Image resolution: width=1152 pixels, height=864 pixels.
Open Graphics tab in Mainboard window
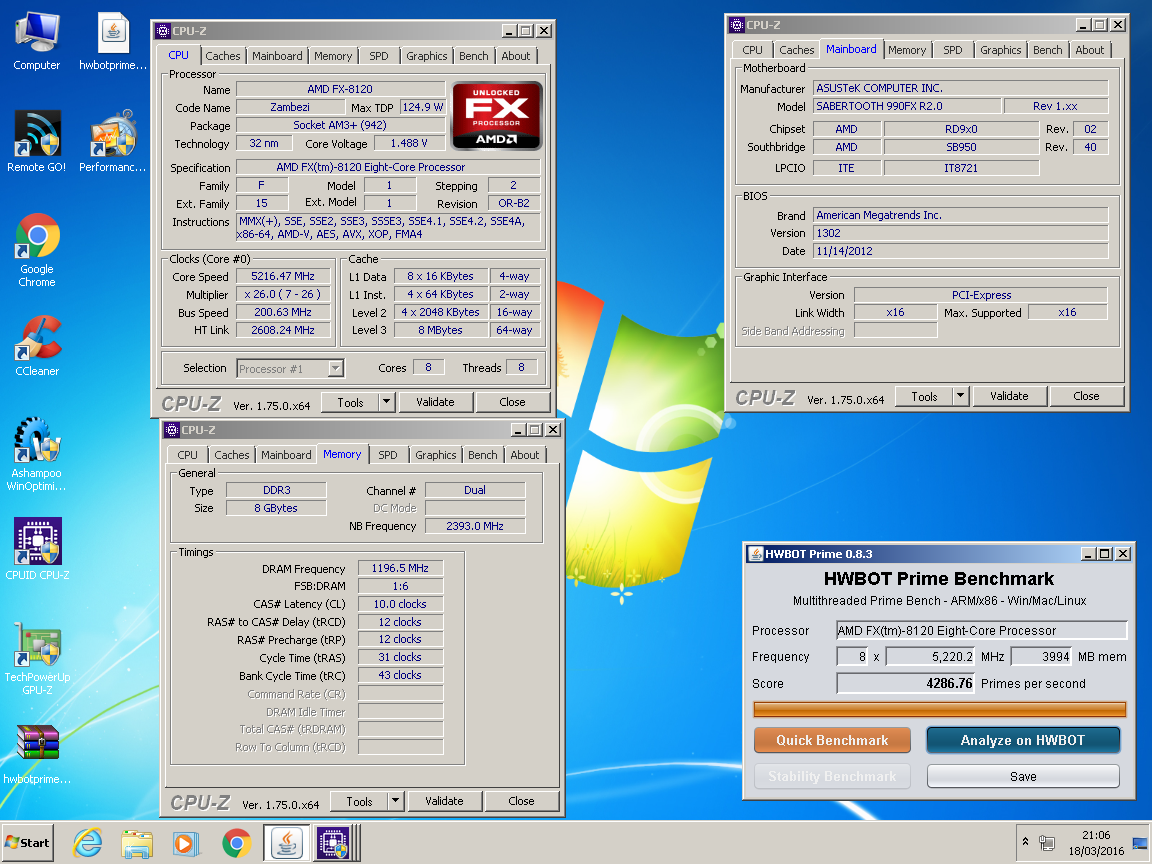click(1001, 50)
